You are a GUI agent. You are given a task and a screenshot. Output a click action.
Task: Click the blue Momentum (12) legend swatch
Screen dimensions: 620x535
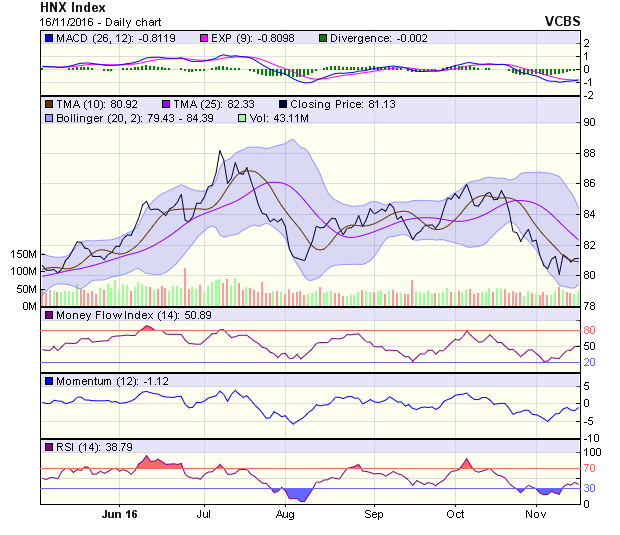[x=47, y=381]
